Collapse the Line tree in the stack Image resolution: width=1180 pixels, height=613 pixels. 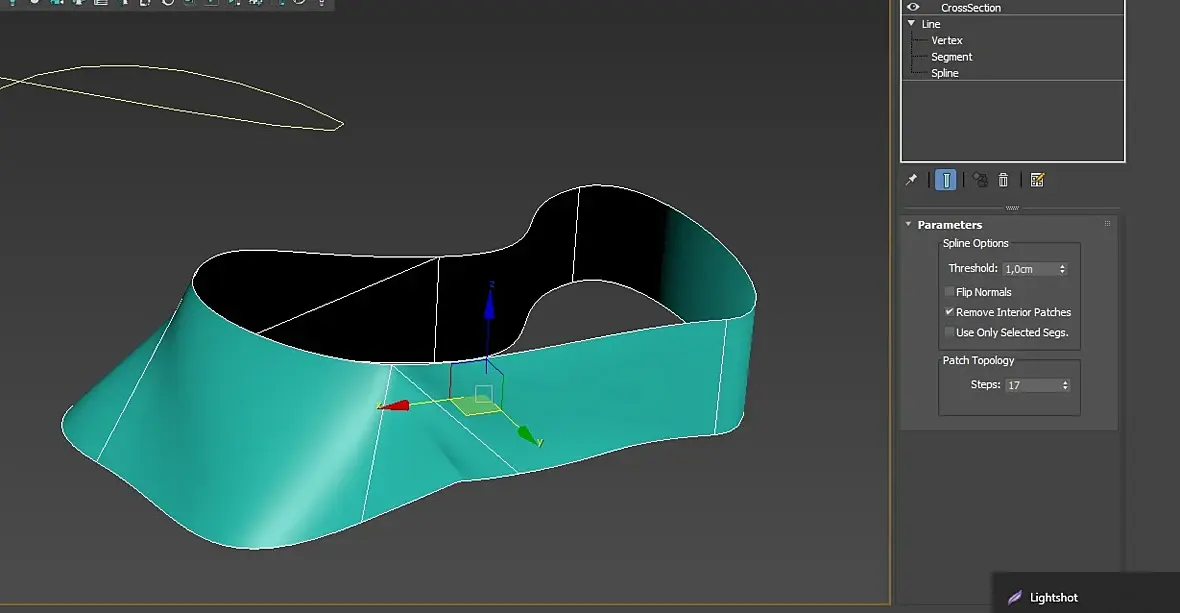coord(911,24)
